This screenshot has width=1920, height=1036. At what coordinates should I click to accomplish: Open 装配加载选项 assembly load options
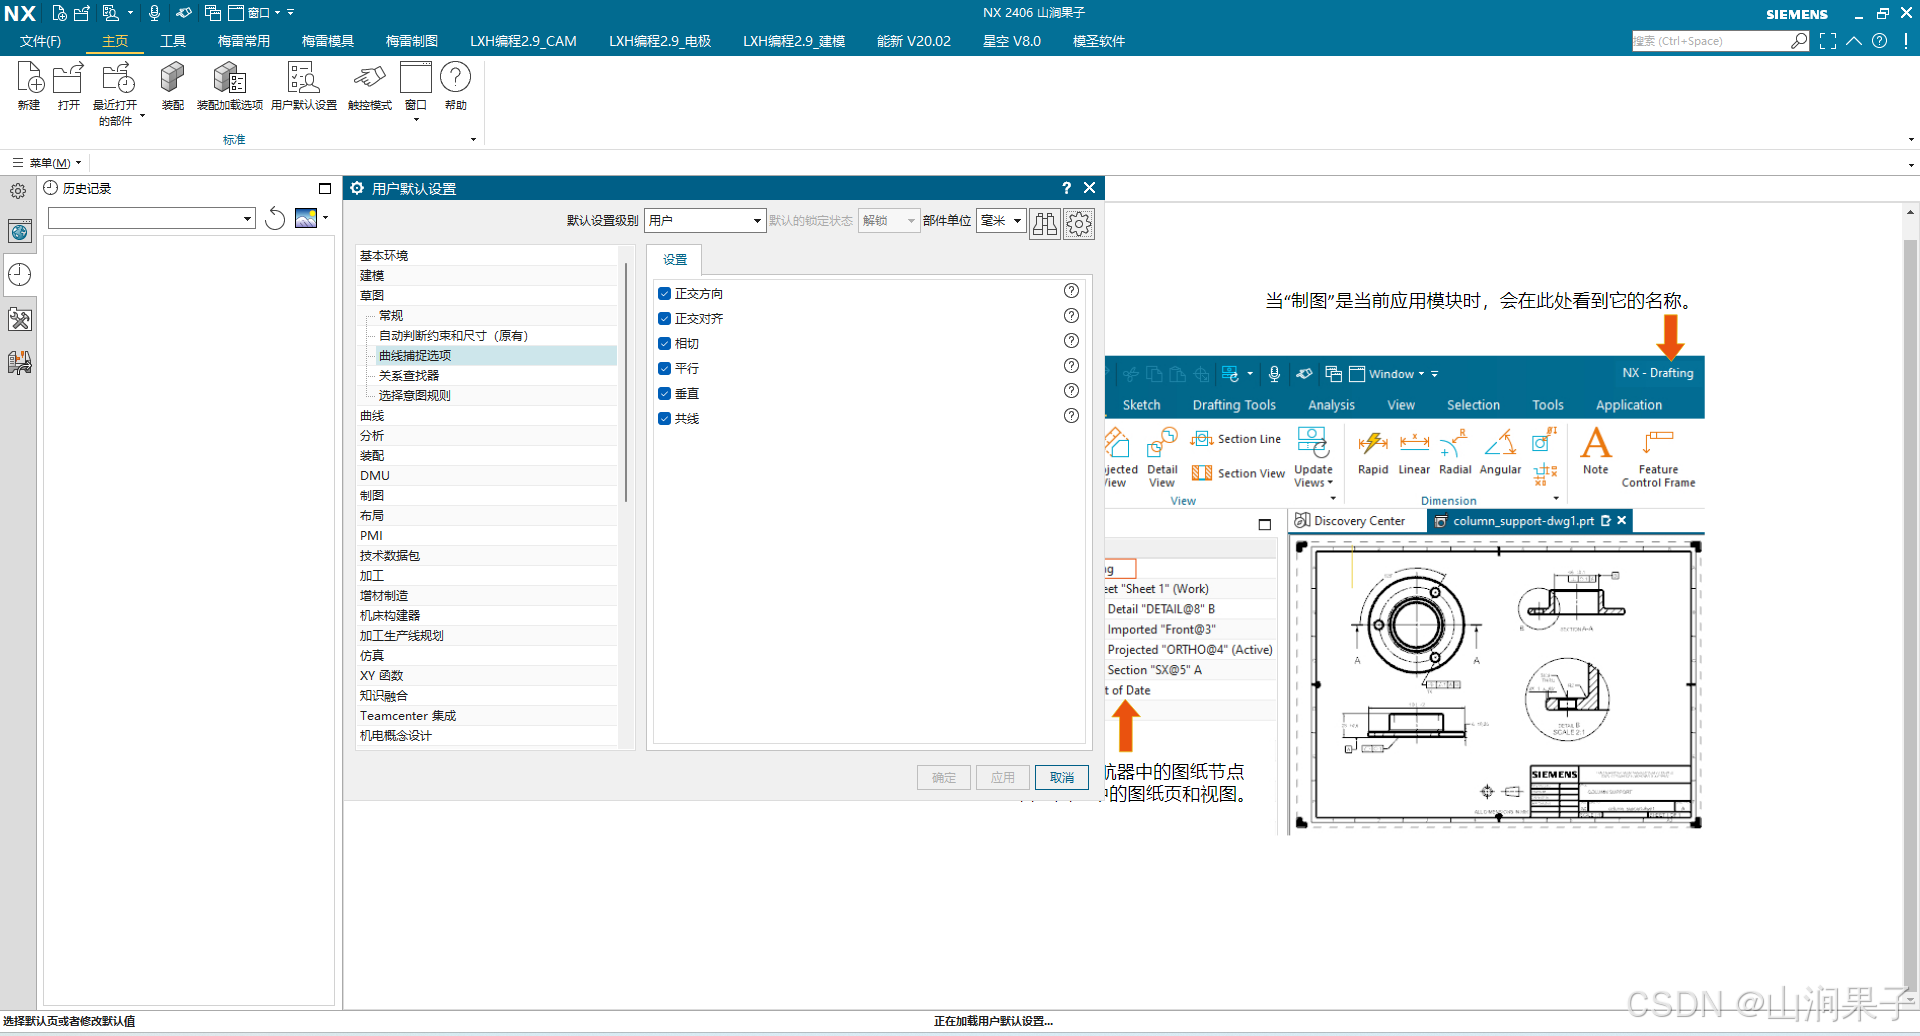click(x=230, y=86)
